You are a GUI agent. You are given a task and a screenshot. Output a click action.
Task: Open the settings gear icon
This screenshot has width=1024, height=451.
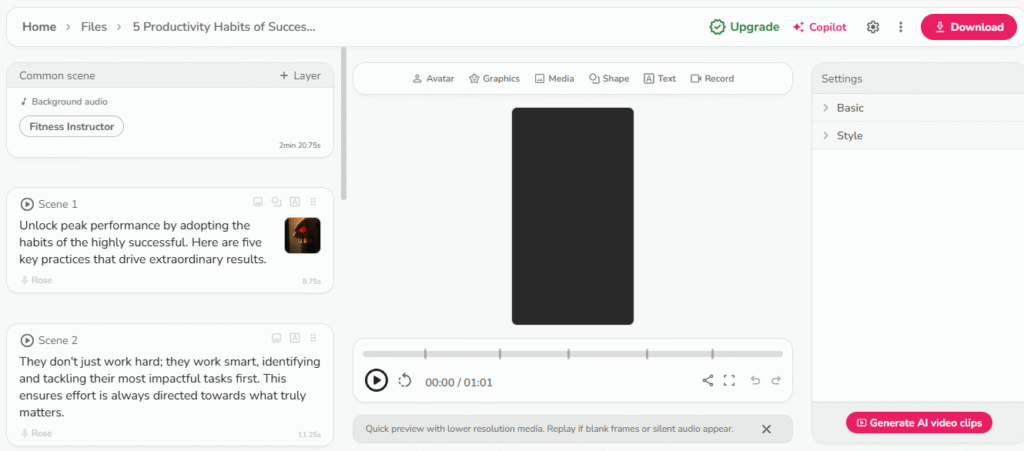pos(872,27)
